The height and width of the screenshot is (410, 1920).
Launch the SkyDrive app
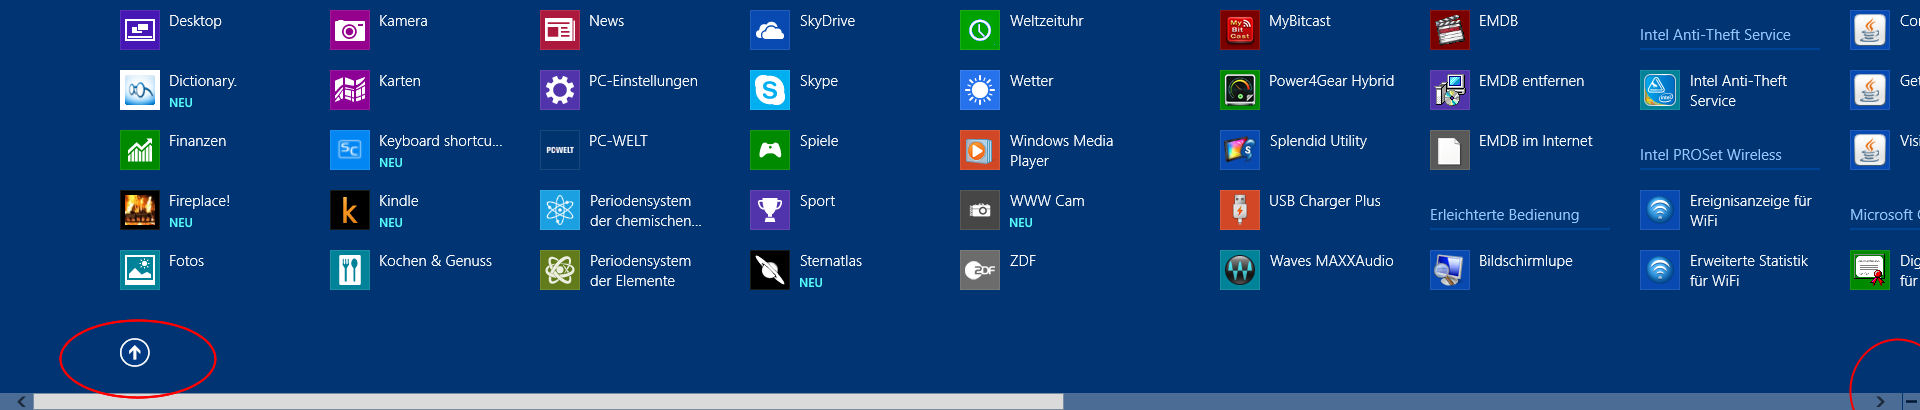769,30
